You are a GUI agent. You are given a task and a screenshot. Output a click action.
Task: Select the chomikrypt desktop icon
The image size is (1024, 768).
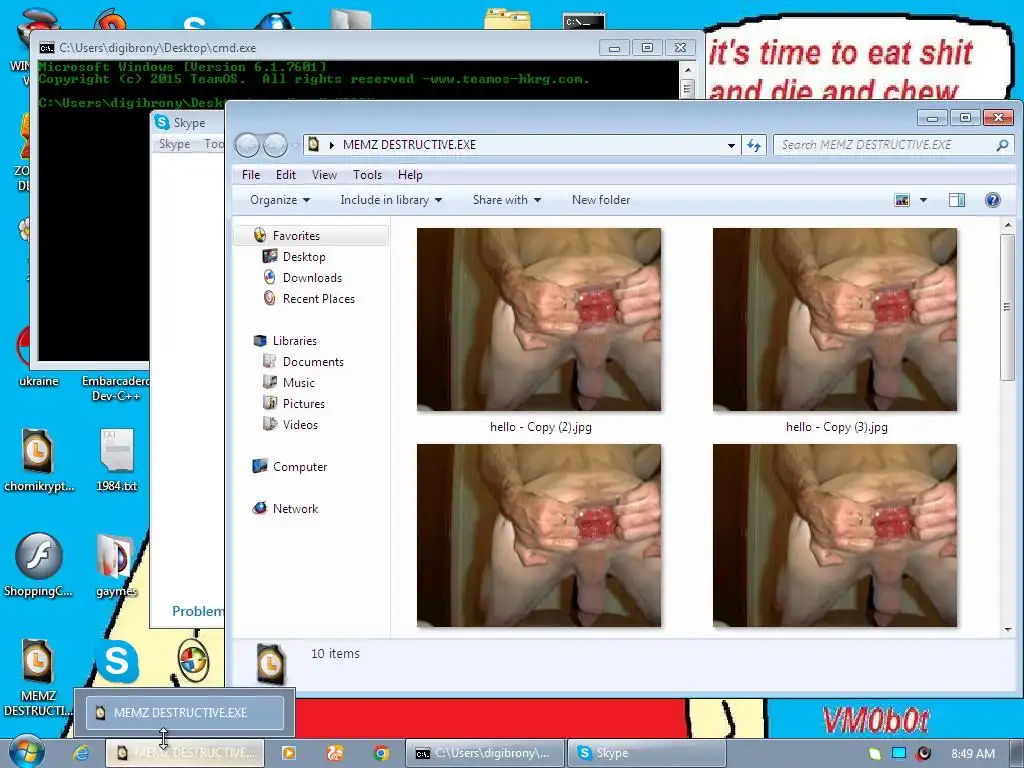pyautogui.click(x=39, y=460)
